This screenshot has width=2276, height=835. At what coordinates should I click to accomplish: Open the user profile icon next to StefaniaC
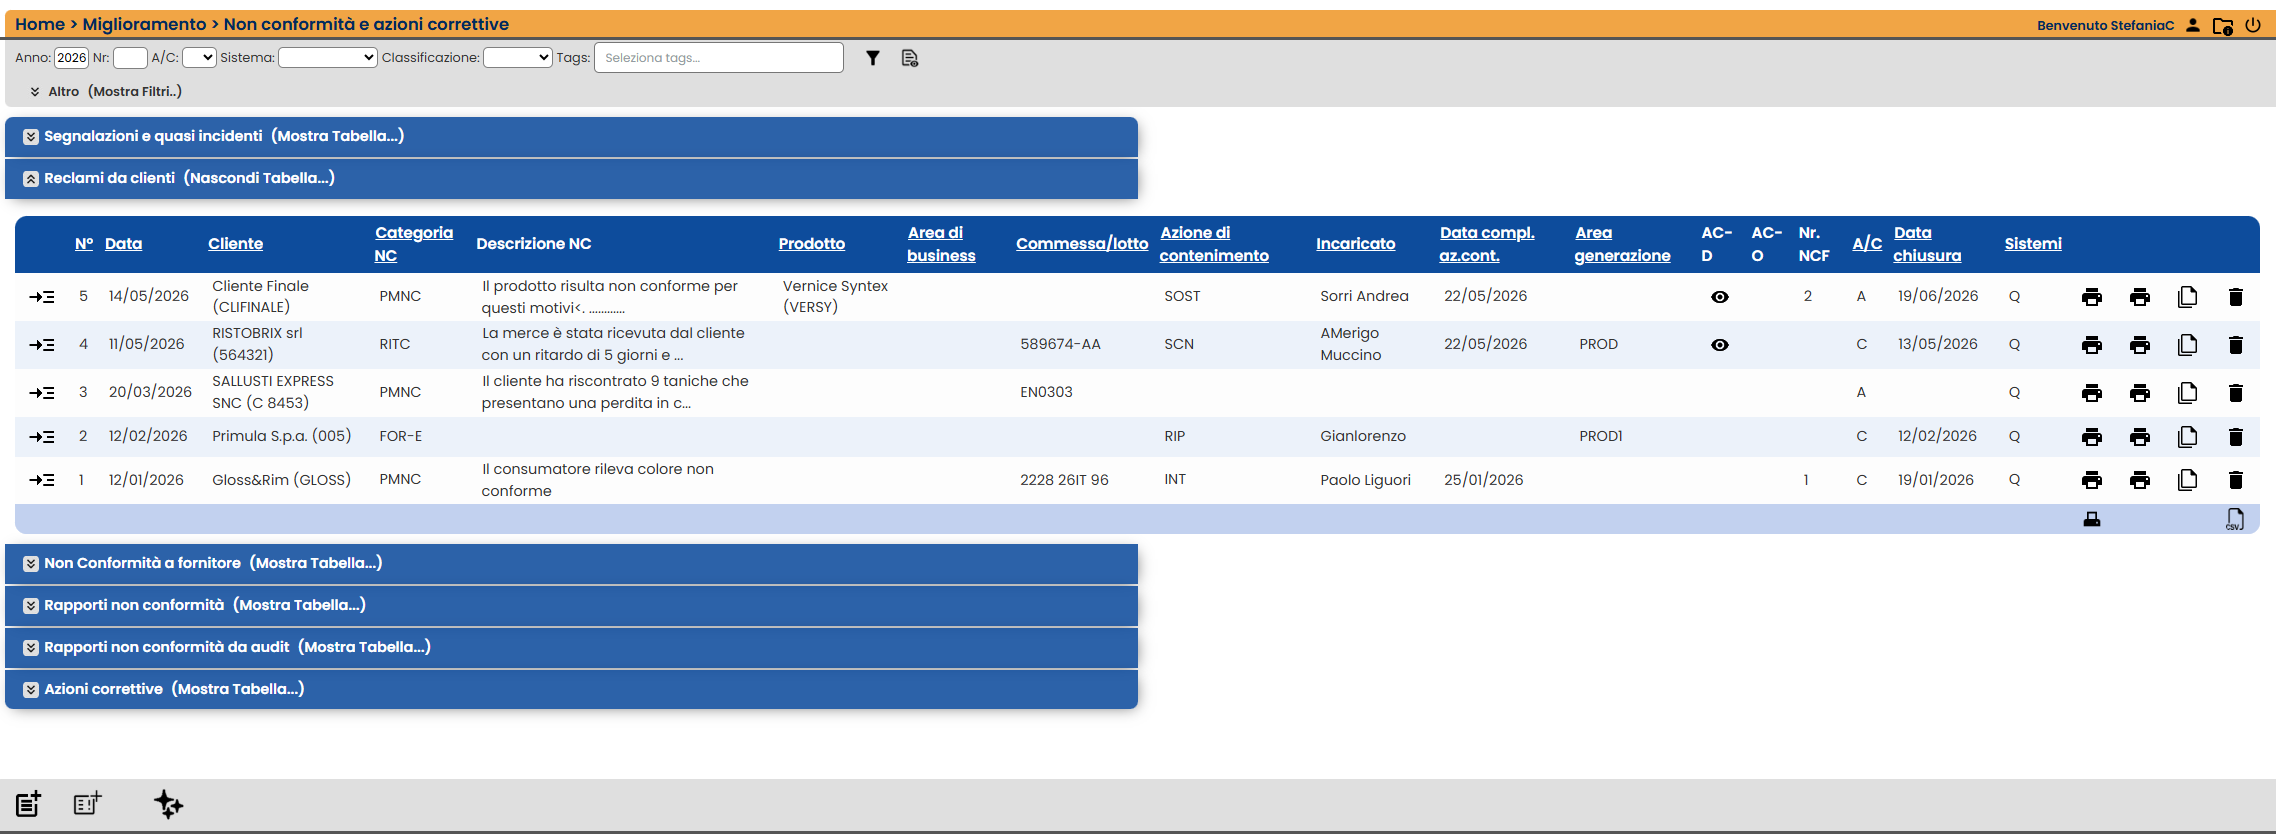(x=2193, y=25)
